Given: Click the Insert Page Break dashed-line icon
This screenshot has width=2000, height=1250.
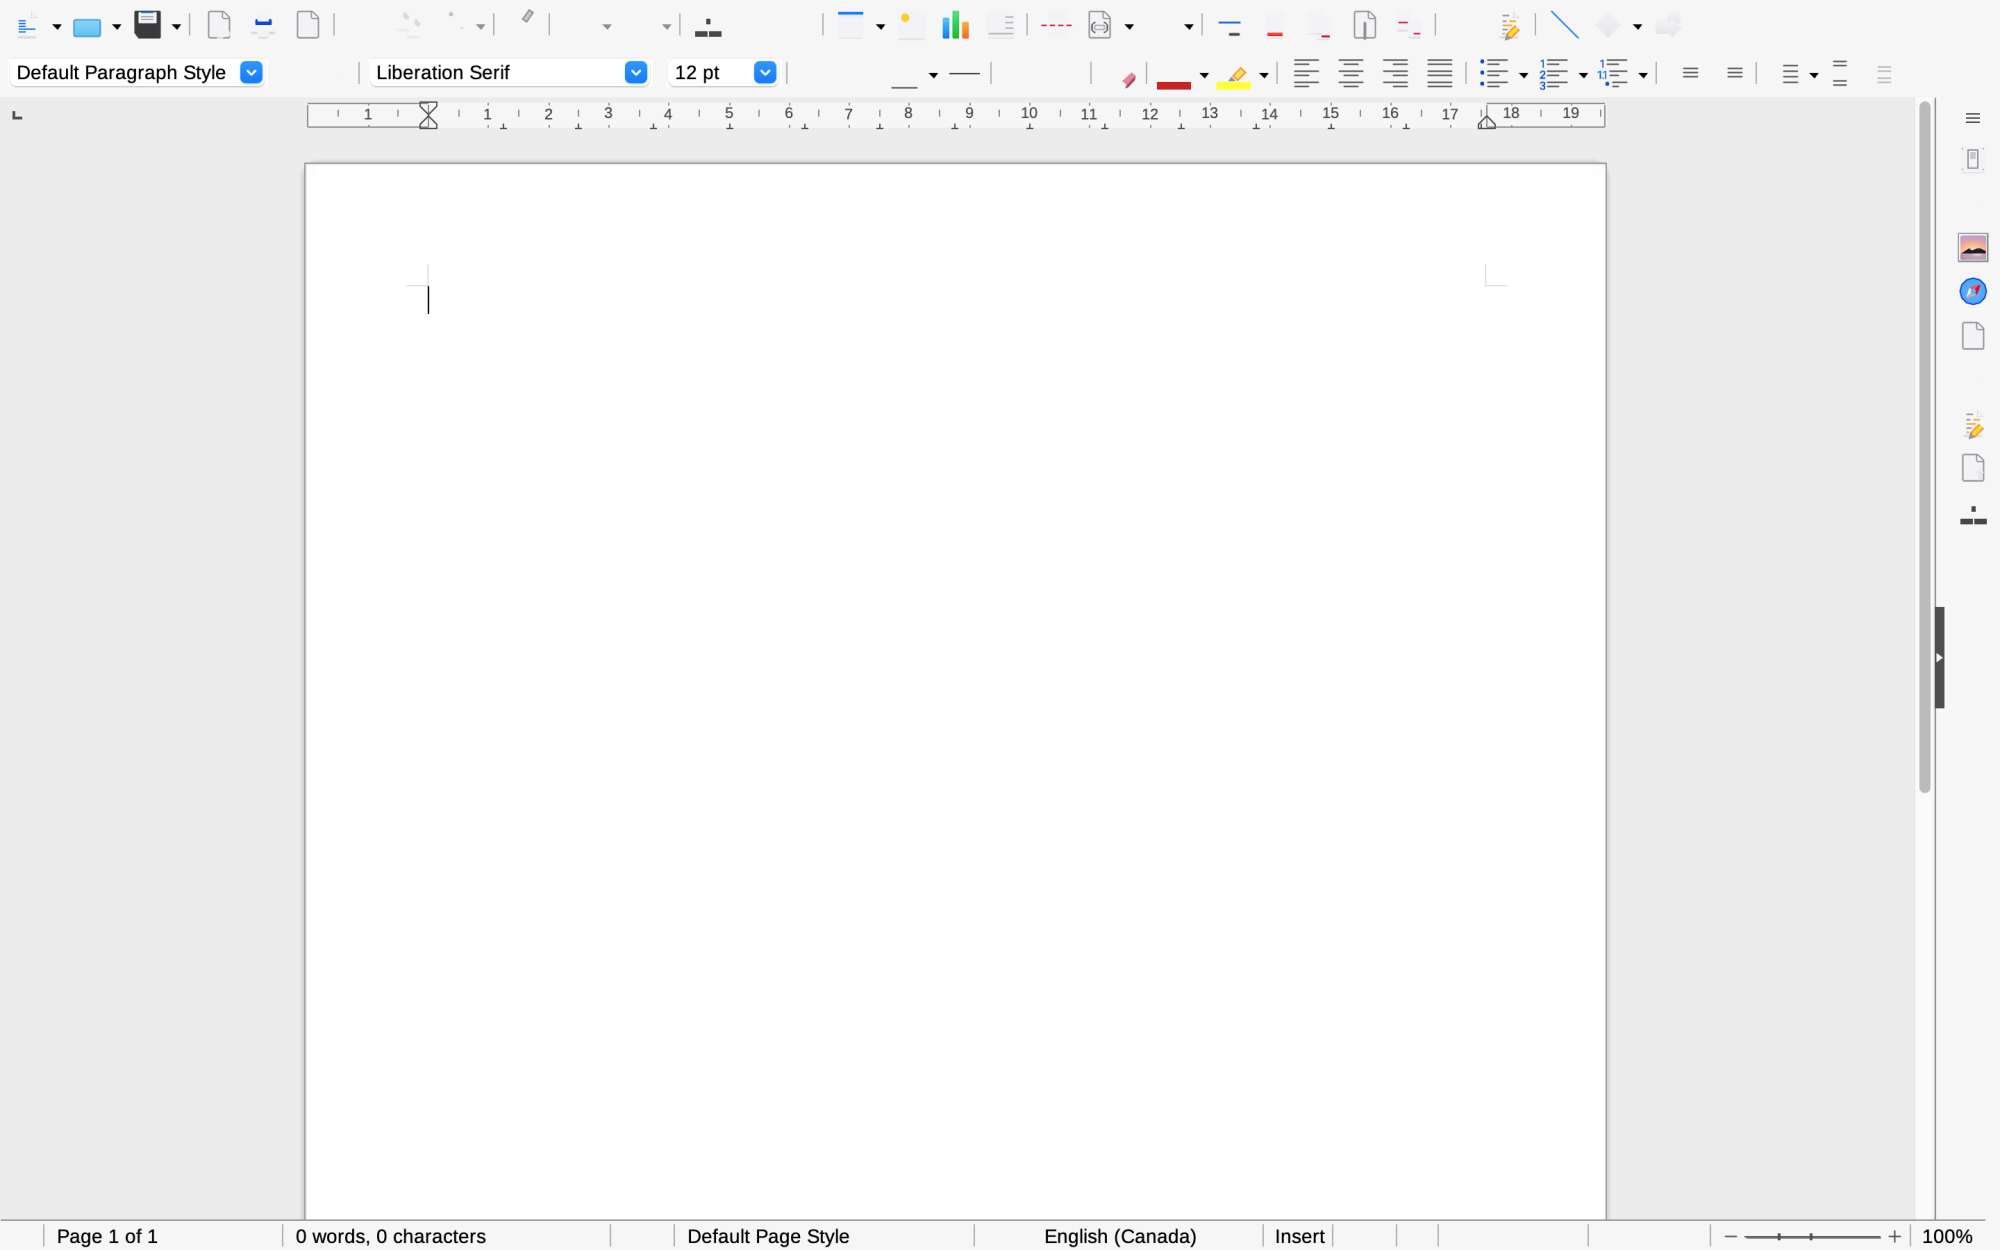Looking at the screenshot, I should click(x=1055, y=25).
